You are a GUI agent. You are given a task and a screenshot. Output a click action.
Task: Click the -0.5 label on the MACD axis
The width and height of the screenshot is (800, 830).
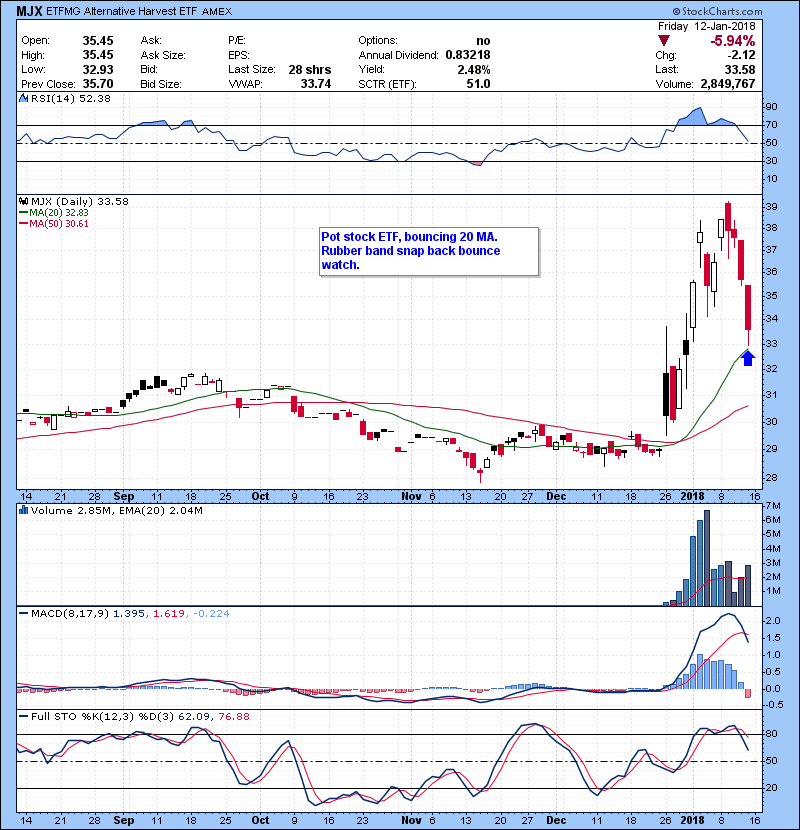[774, 705]
